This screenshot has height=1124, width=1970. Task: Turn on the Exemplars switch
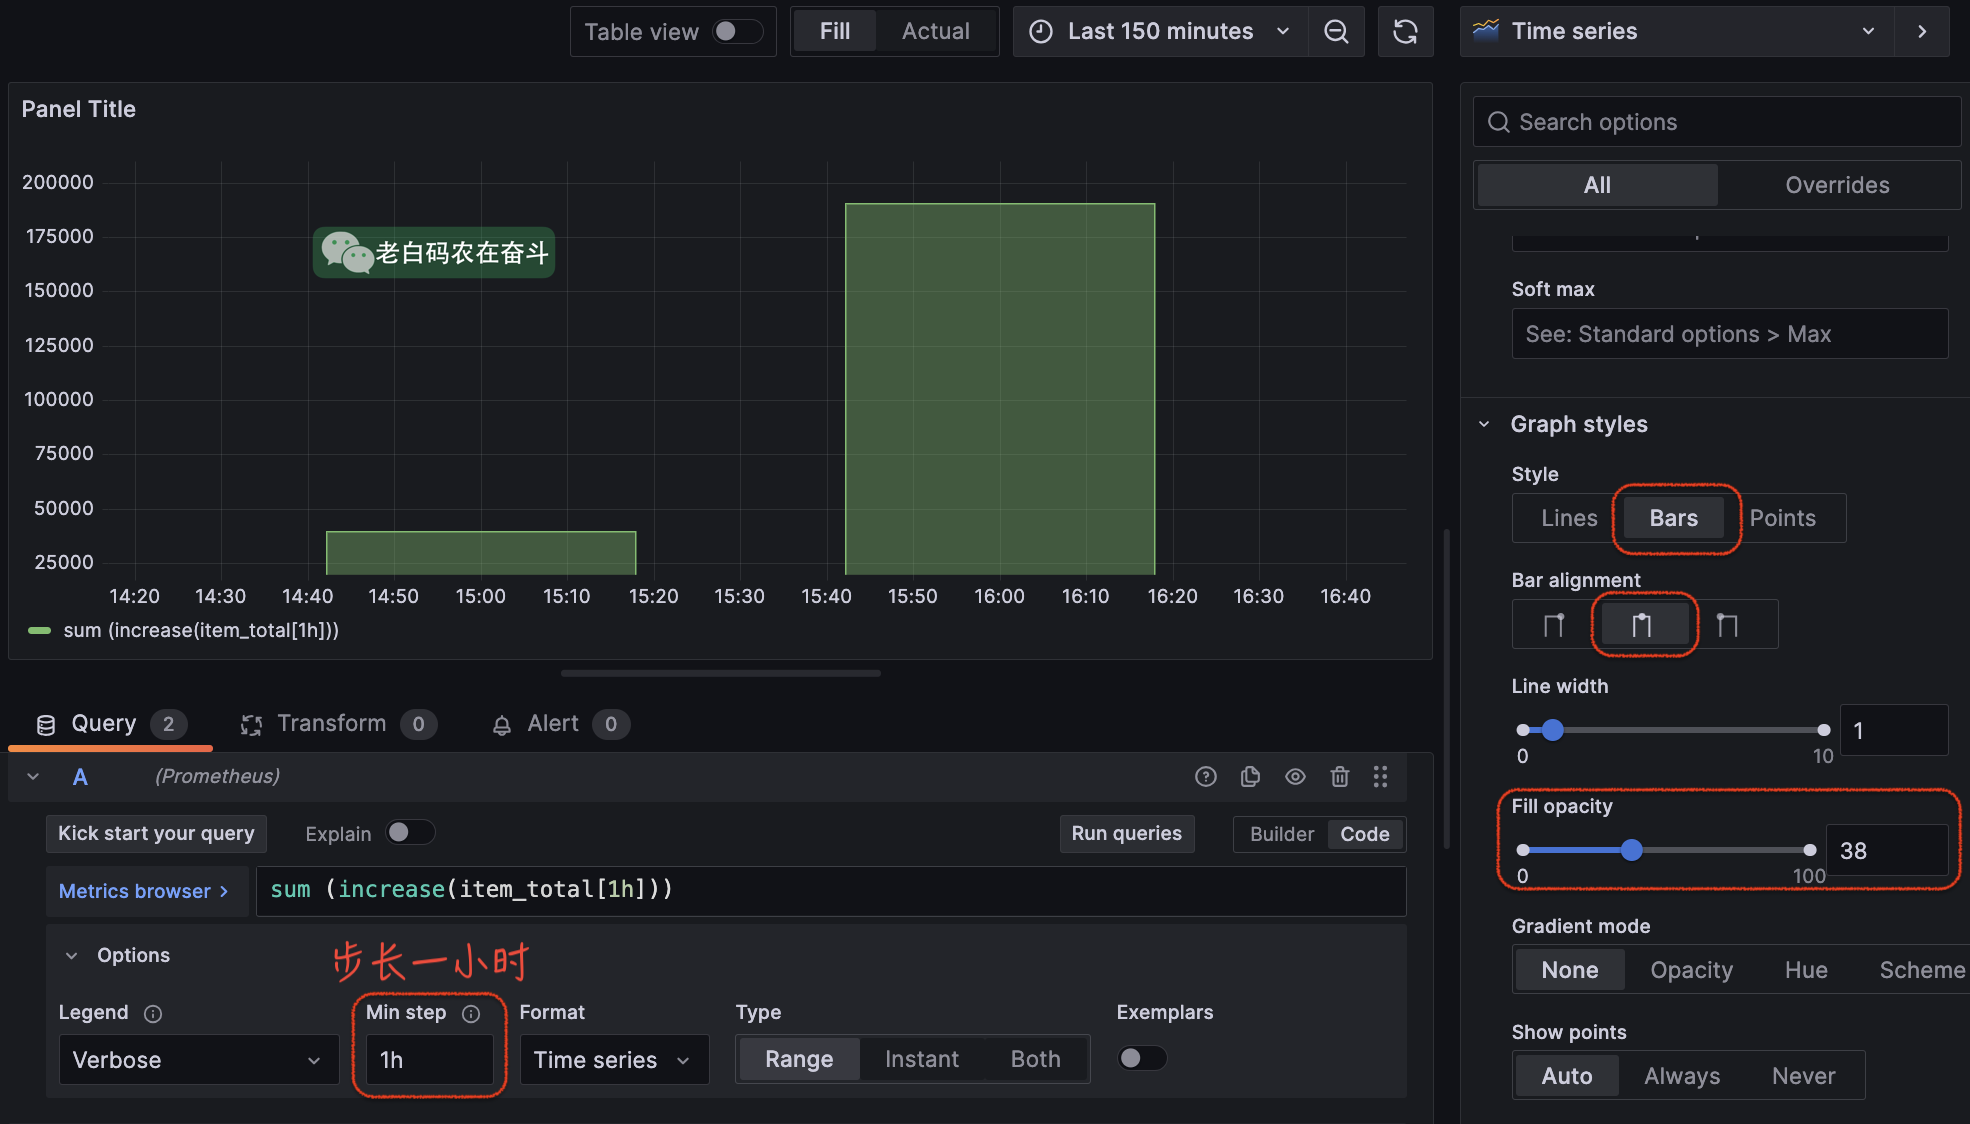tap(1142, 1058)
